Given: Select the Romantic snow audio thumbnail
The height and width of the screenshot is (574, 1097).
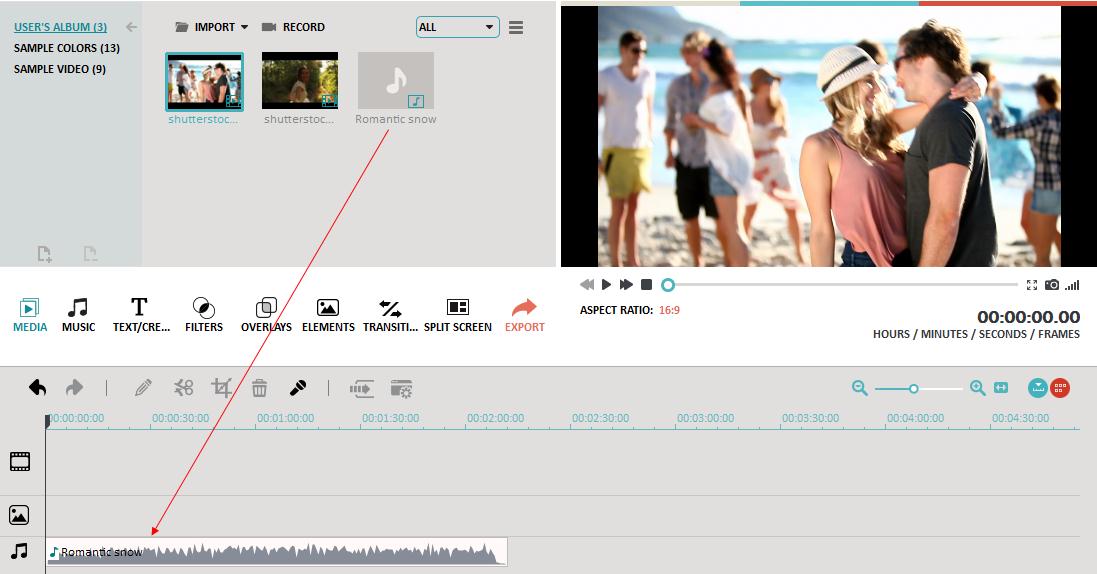Looking at the screenshot, I should coord(396,81).
